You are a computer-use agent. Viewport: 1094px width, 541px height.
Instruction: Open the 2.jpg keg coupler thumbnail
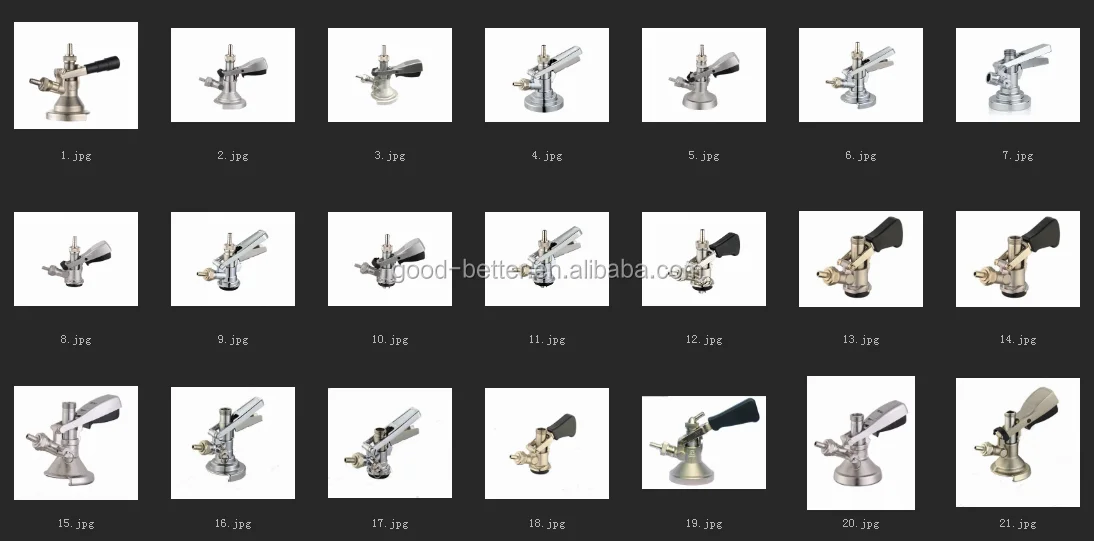[233, 75]
